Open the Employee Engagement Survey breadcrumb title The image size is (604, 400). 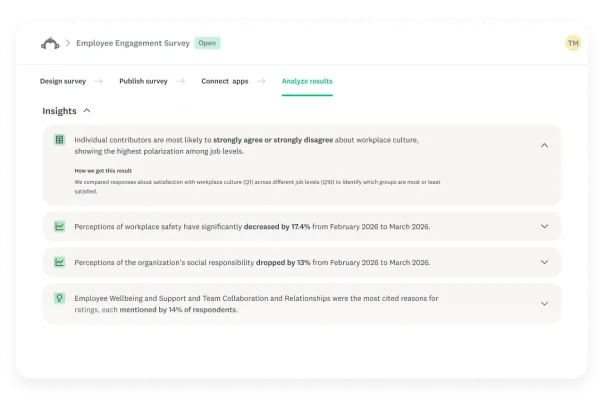(x=133, y=43)
